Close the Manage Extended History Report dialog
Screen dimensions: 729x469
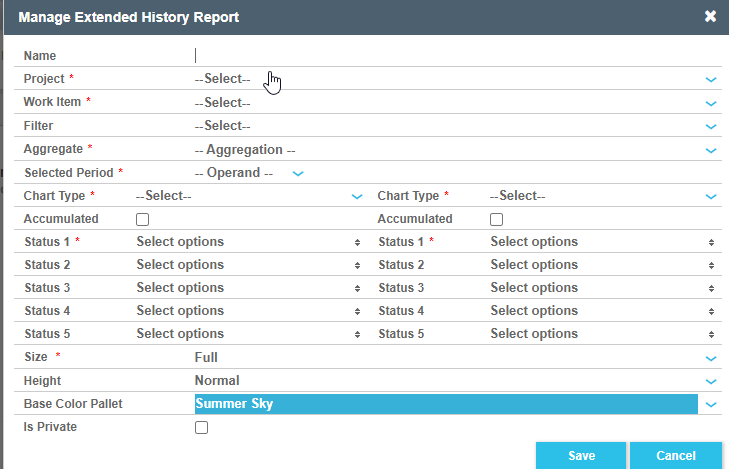[x=710, y=17]
